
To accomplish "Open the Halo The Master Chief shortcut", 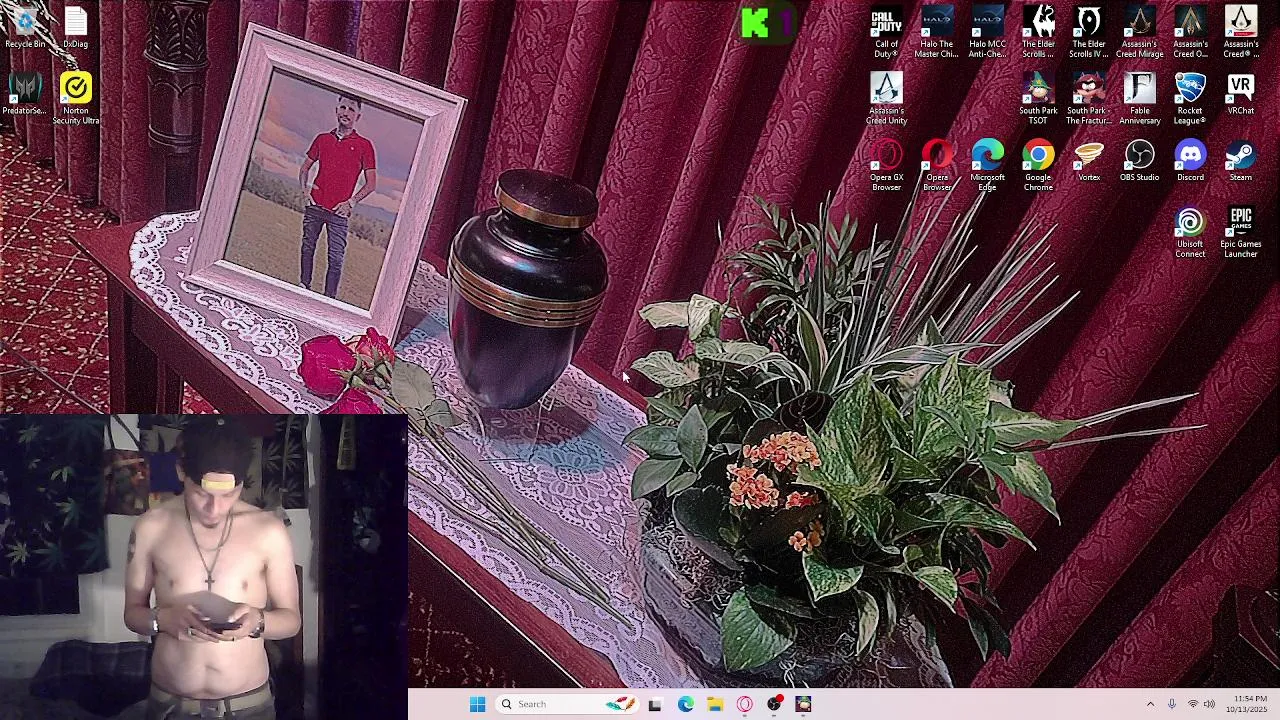I will (937, 32).
